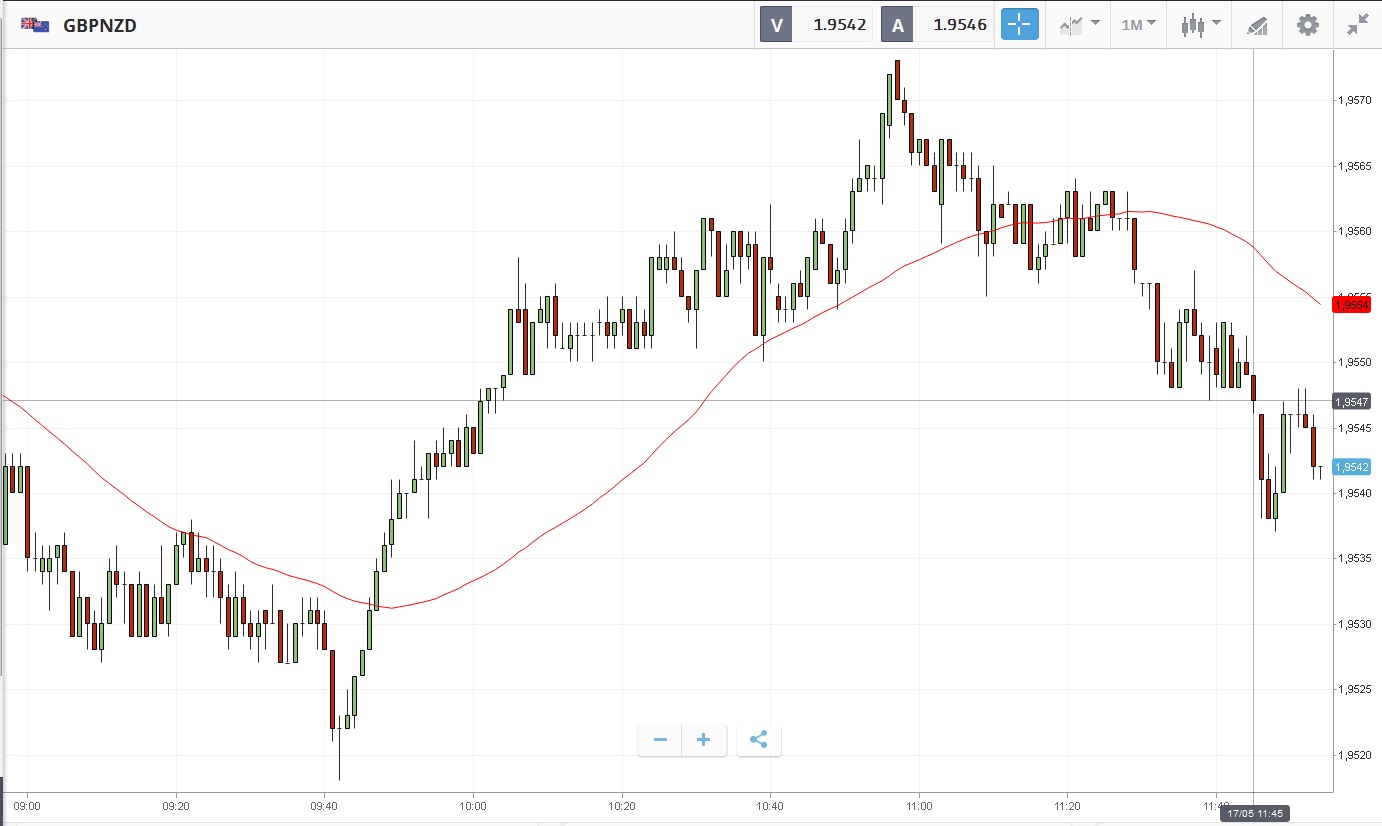Click the blue 1,9542 current price label
Viewport: 1382px width, 826px height.
point(1352,467)
